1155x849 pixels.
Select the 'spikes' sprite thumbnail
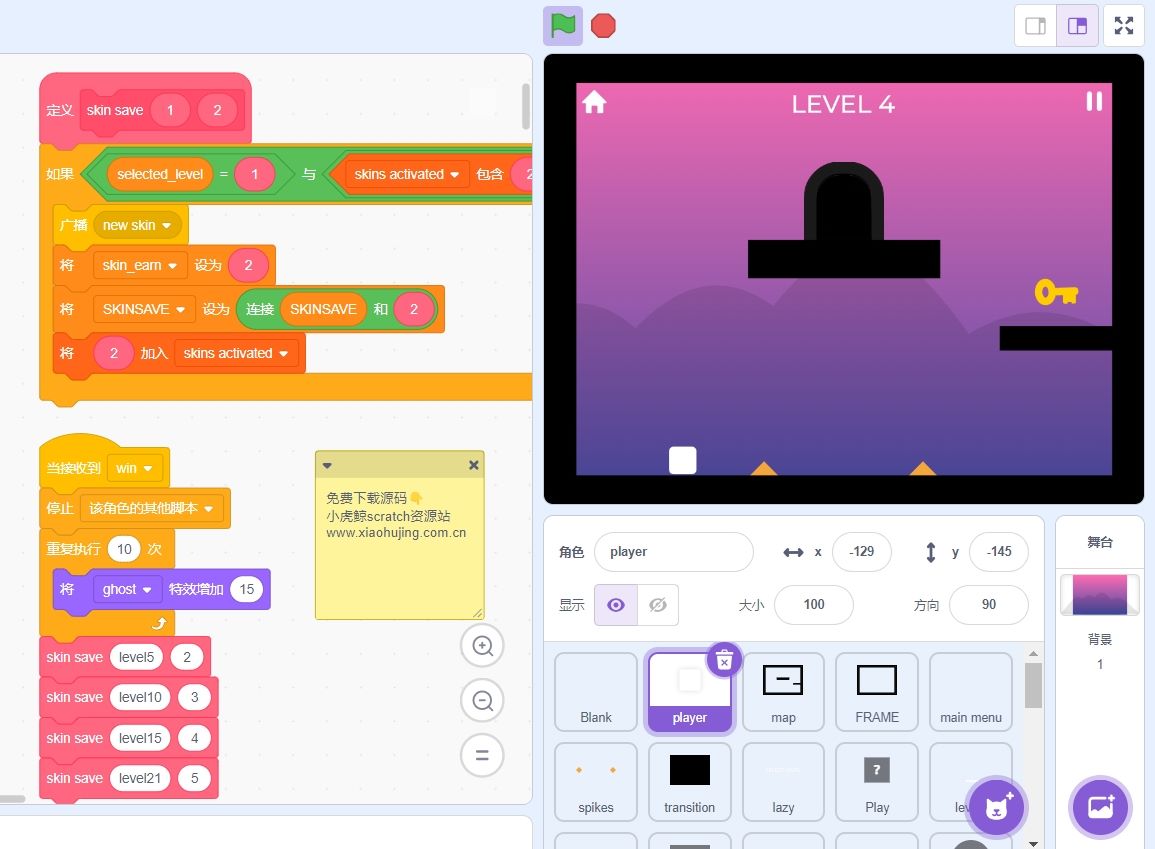point(595,781)
